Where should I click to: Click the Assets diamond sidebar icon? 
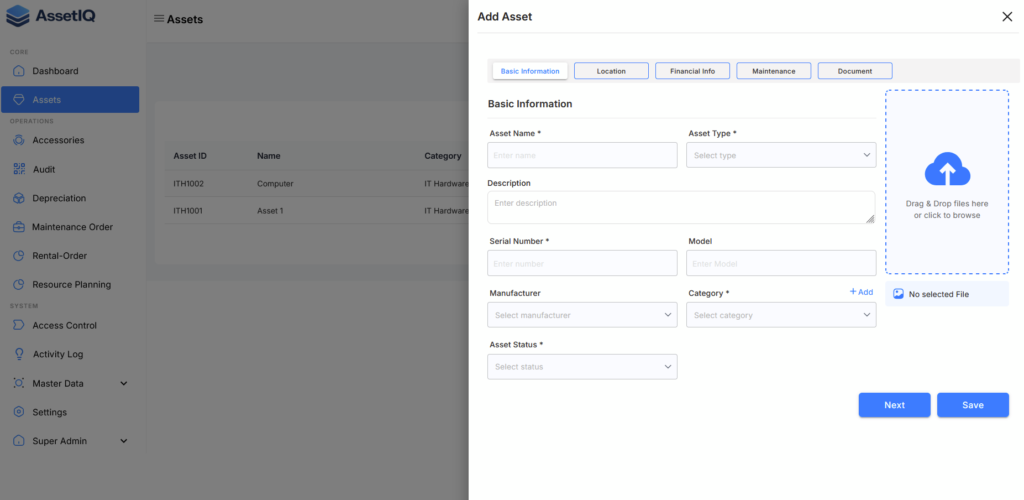tap(19, 100)
